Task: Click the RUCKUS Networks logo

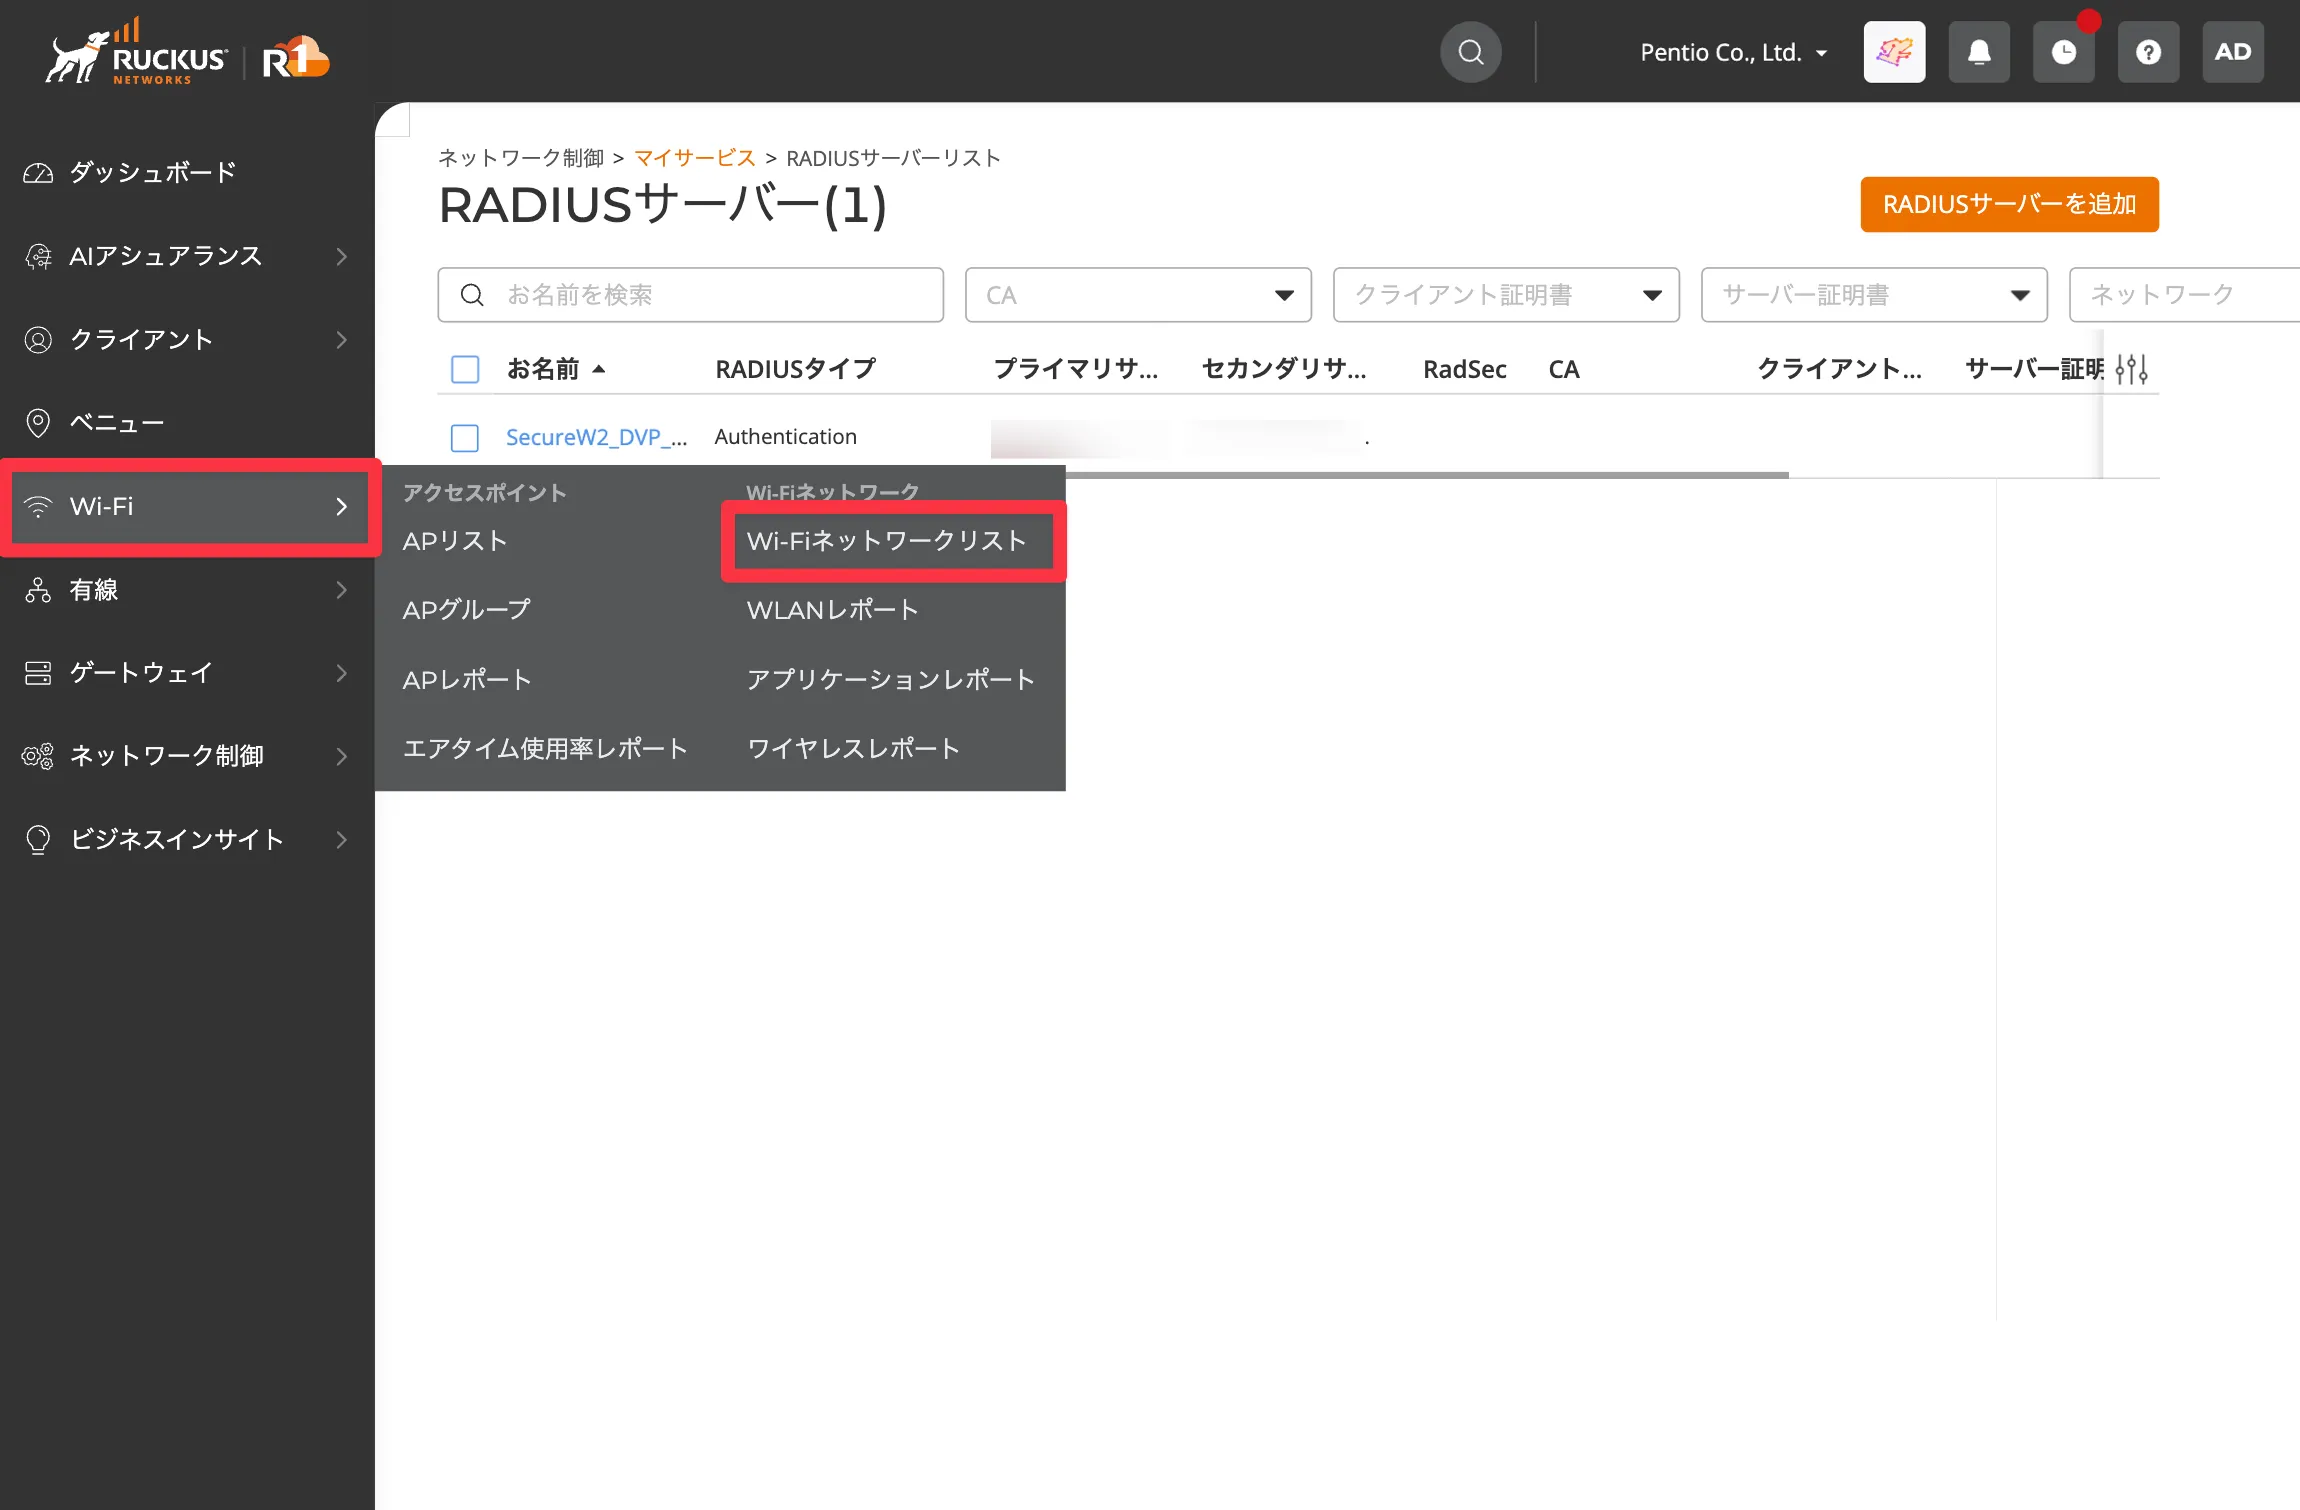Action: coord(135,52)
